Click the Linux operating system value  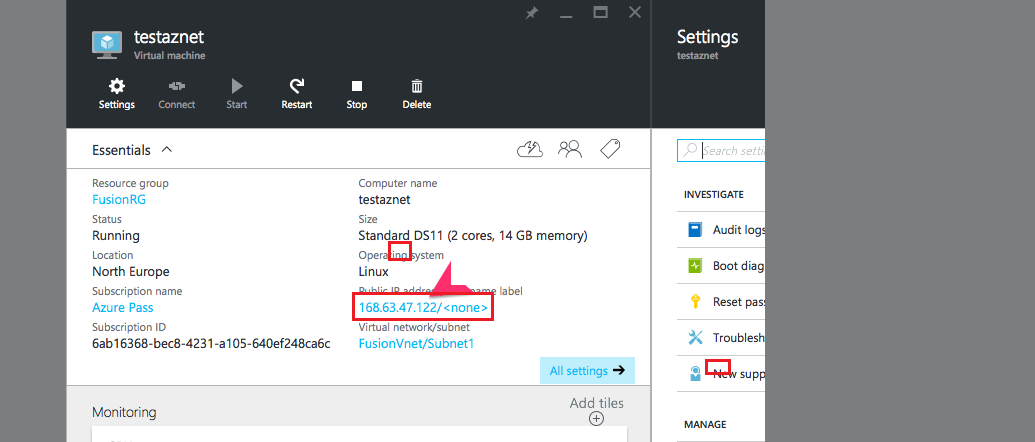373,272
